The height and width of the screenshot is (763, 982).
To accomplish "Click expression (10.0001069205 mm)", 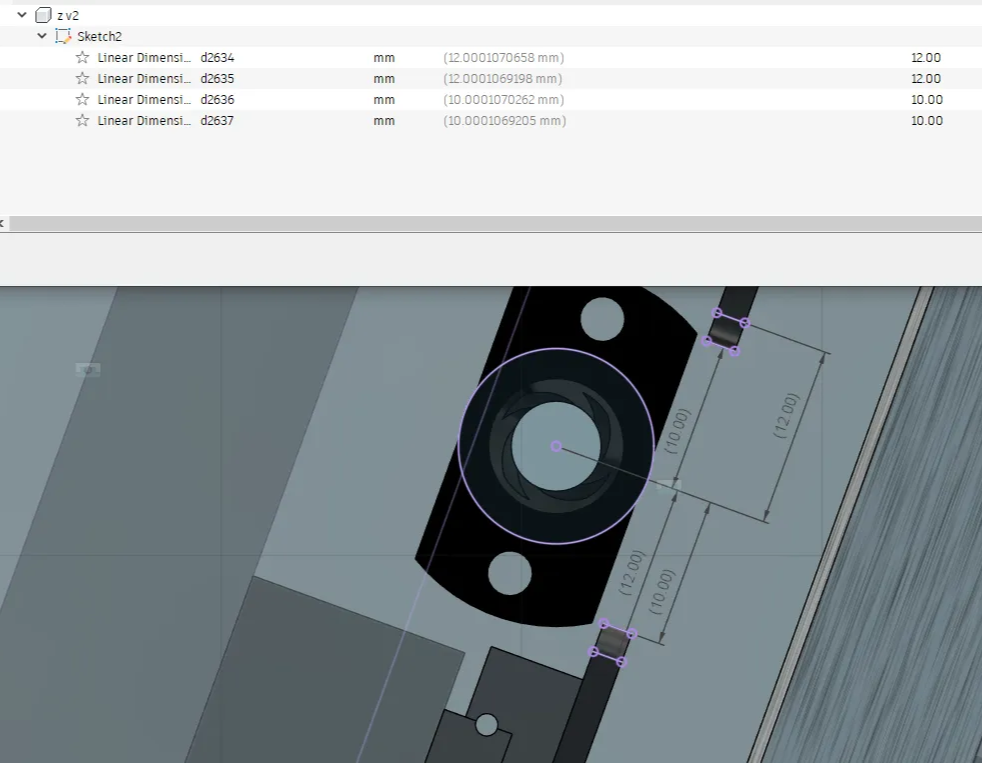I will tap(505, 120).
